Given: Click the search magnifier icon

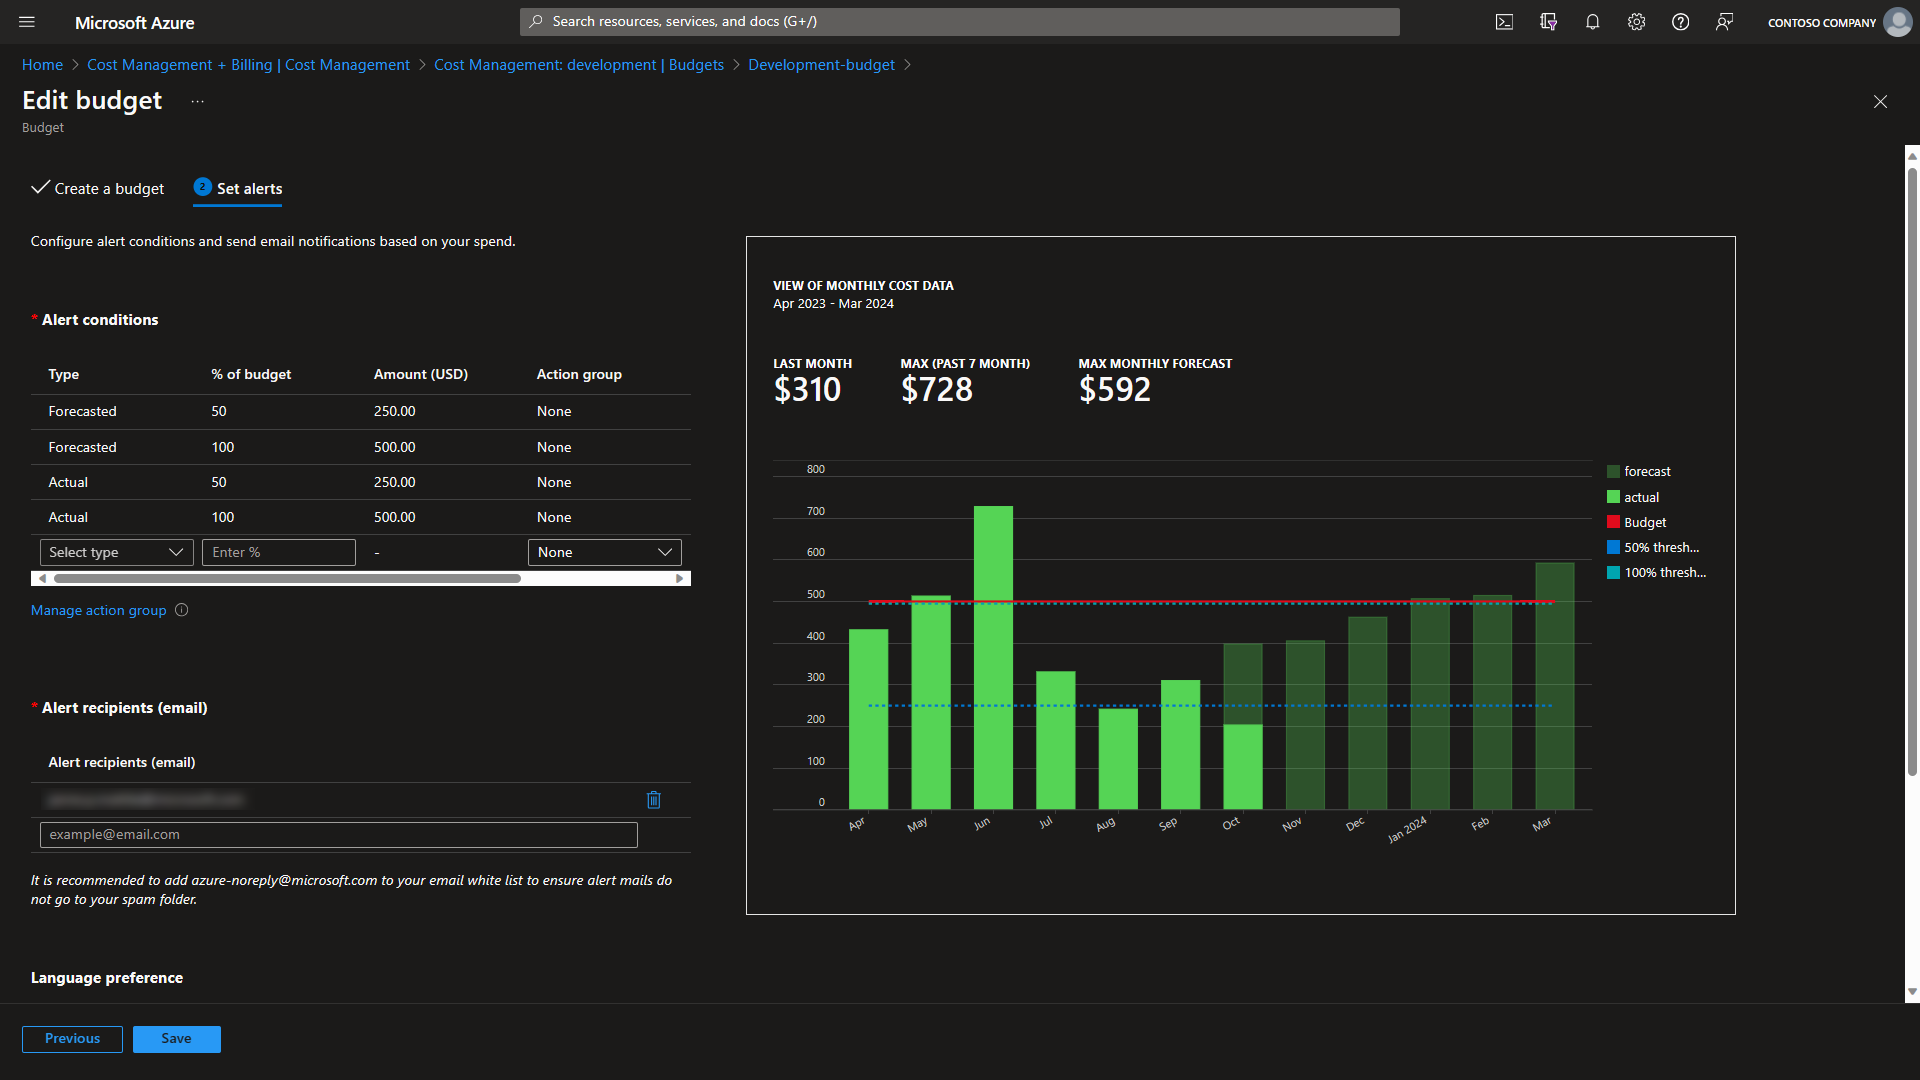Looking at the screenshot, I should click(x=536, y=21).
